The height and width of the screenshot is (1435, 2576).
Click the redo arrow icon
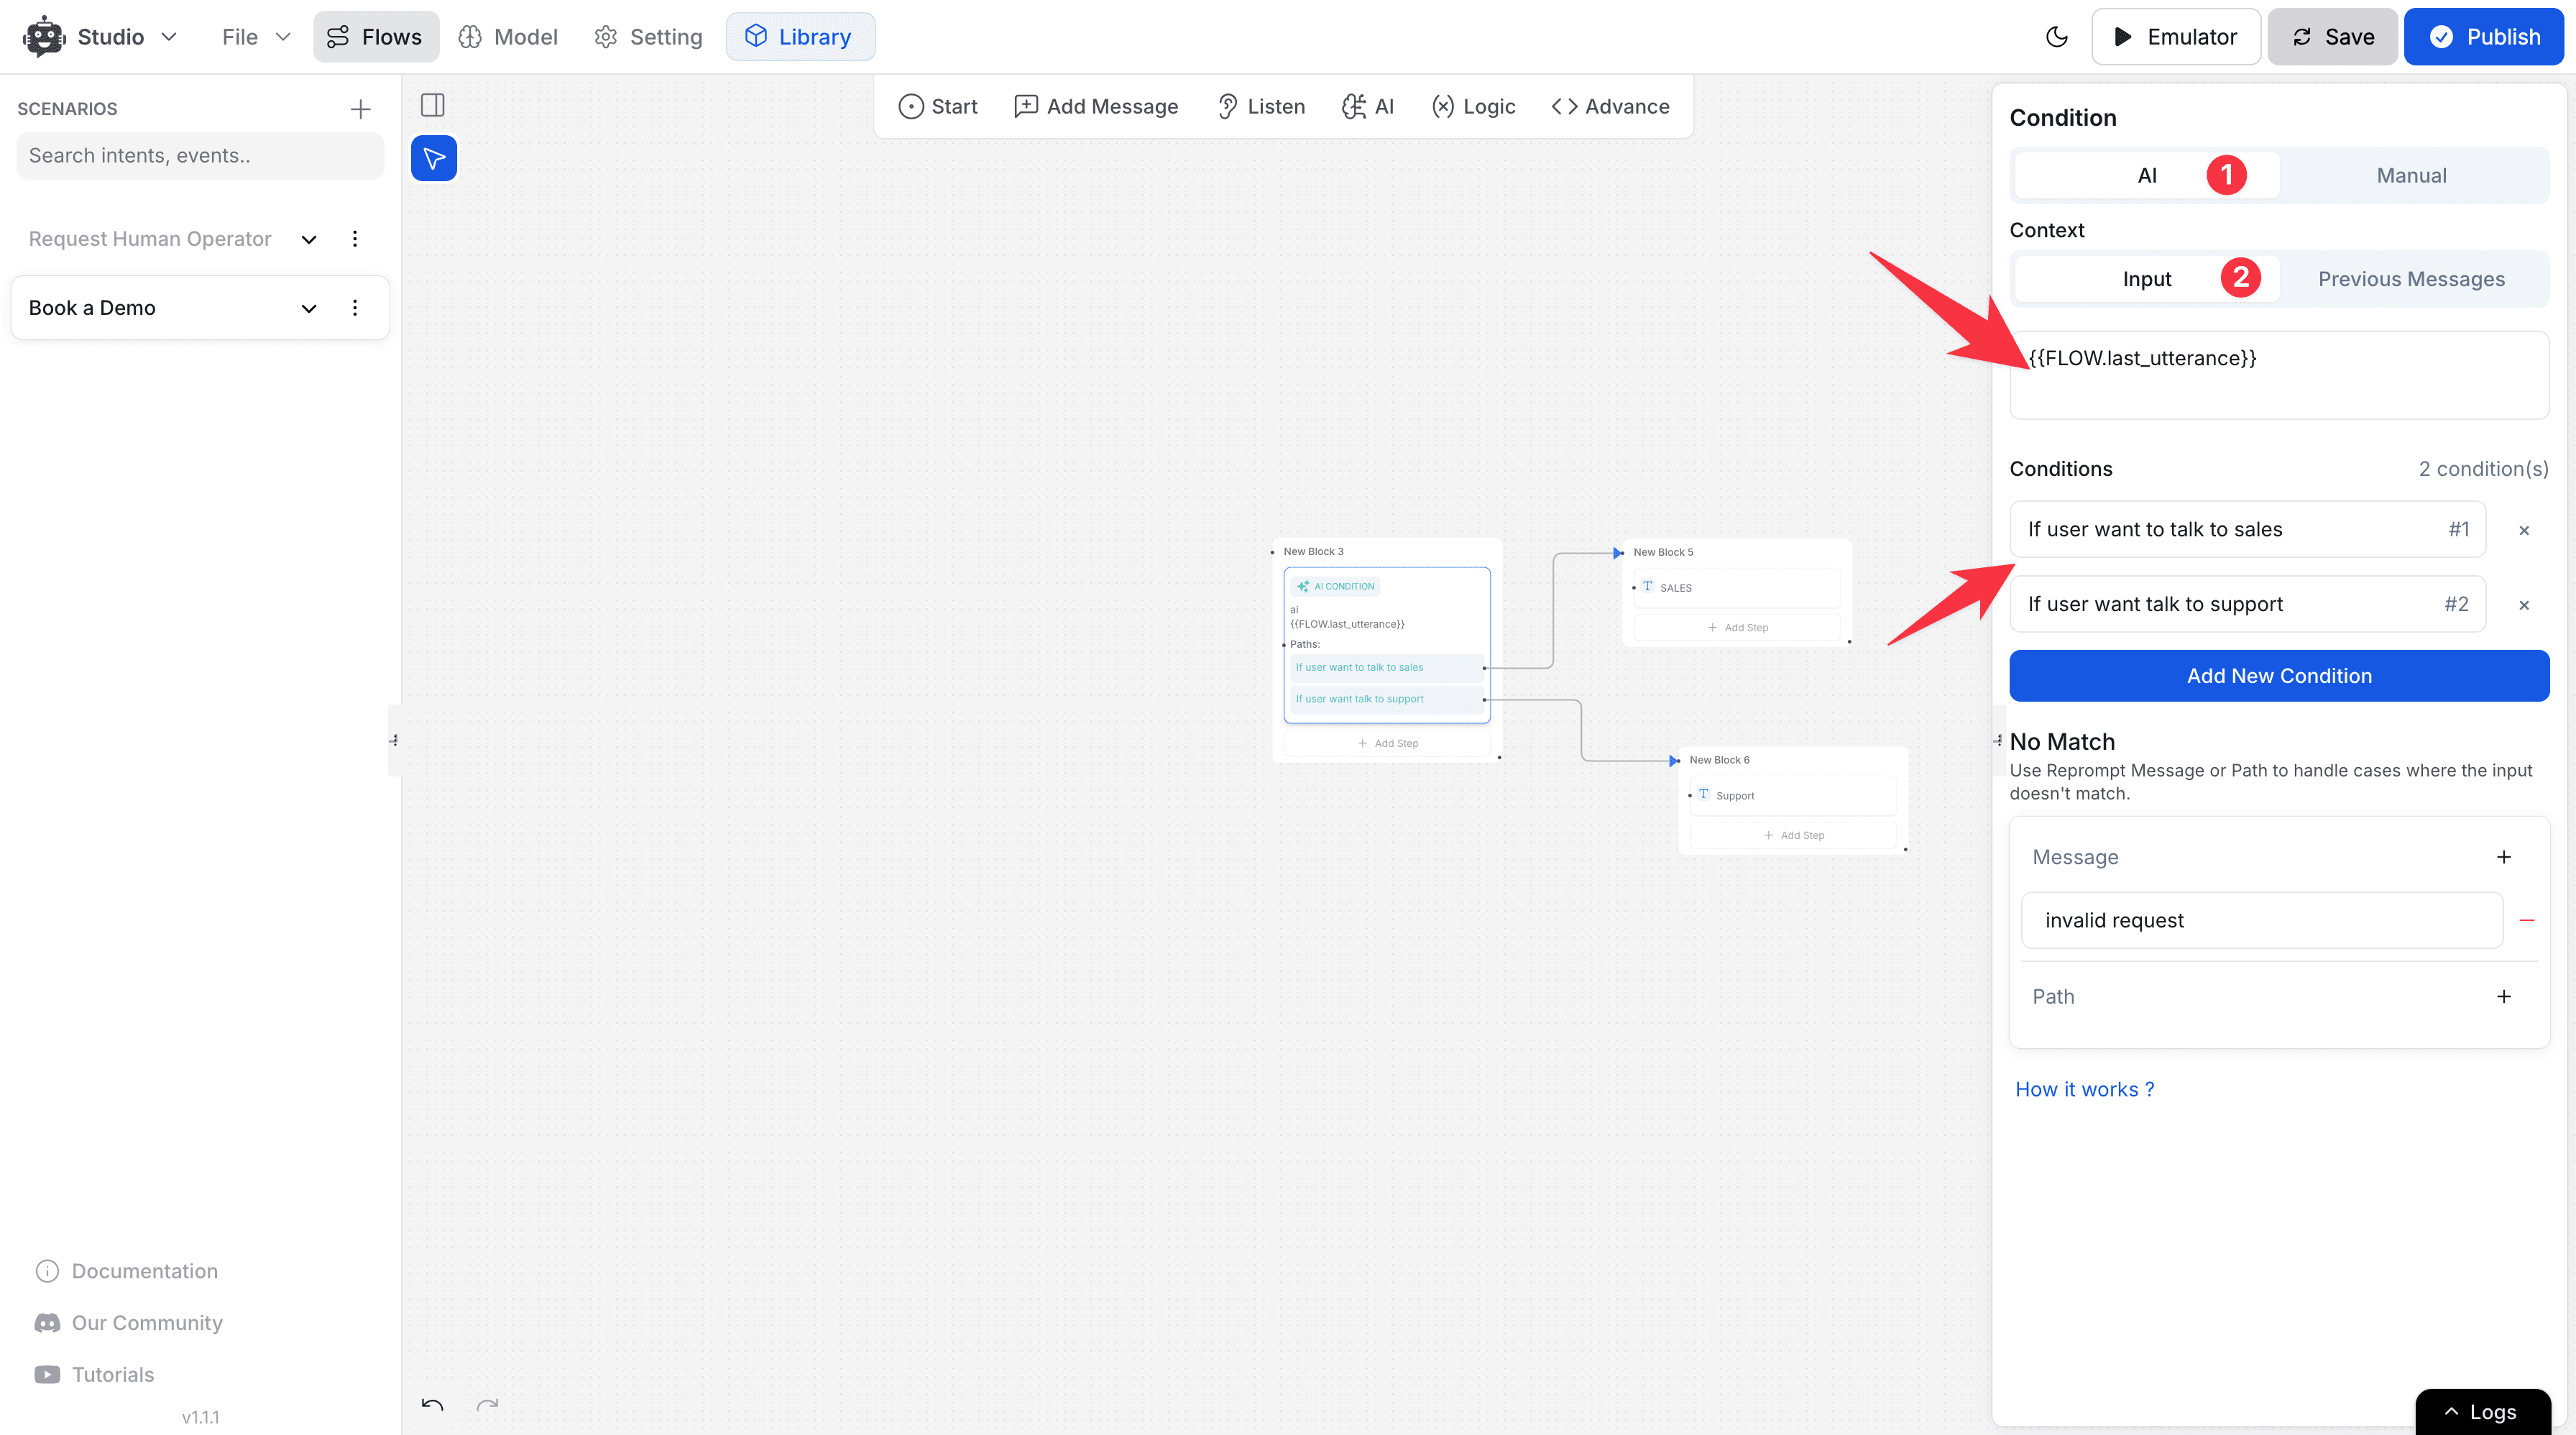pos(487,1405)
